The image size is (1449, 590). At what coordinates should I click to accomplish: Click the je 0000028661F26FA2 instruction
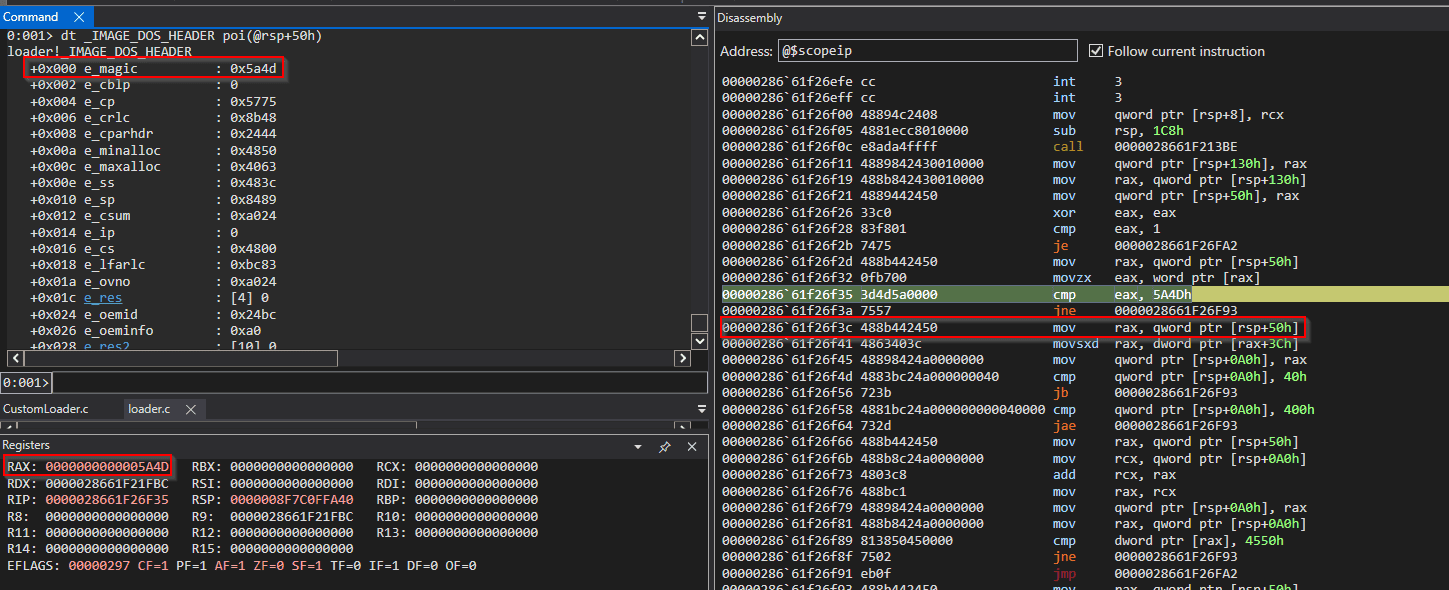pos(1144,245)
